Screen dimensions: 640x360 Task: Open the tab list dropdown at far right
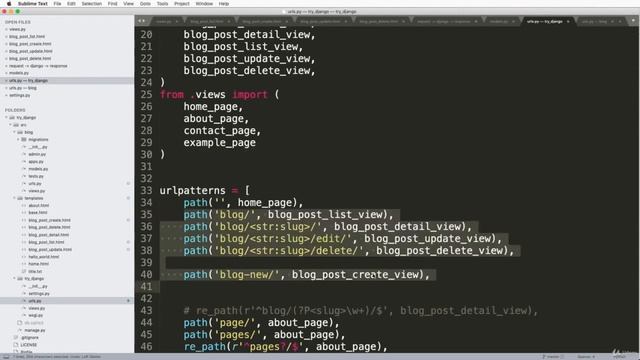tap(633, 20)
